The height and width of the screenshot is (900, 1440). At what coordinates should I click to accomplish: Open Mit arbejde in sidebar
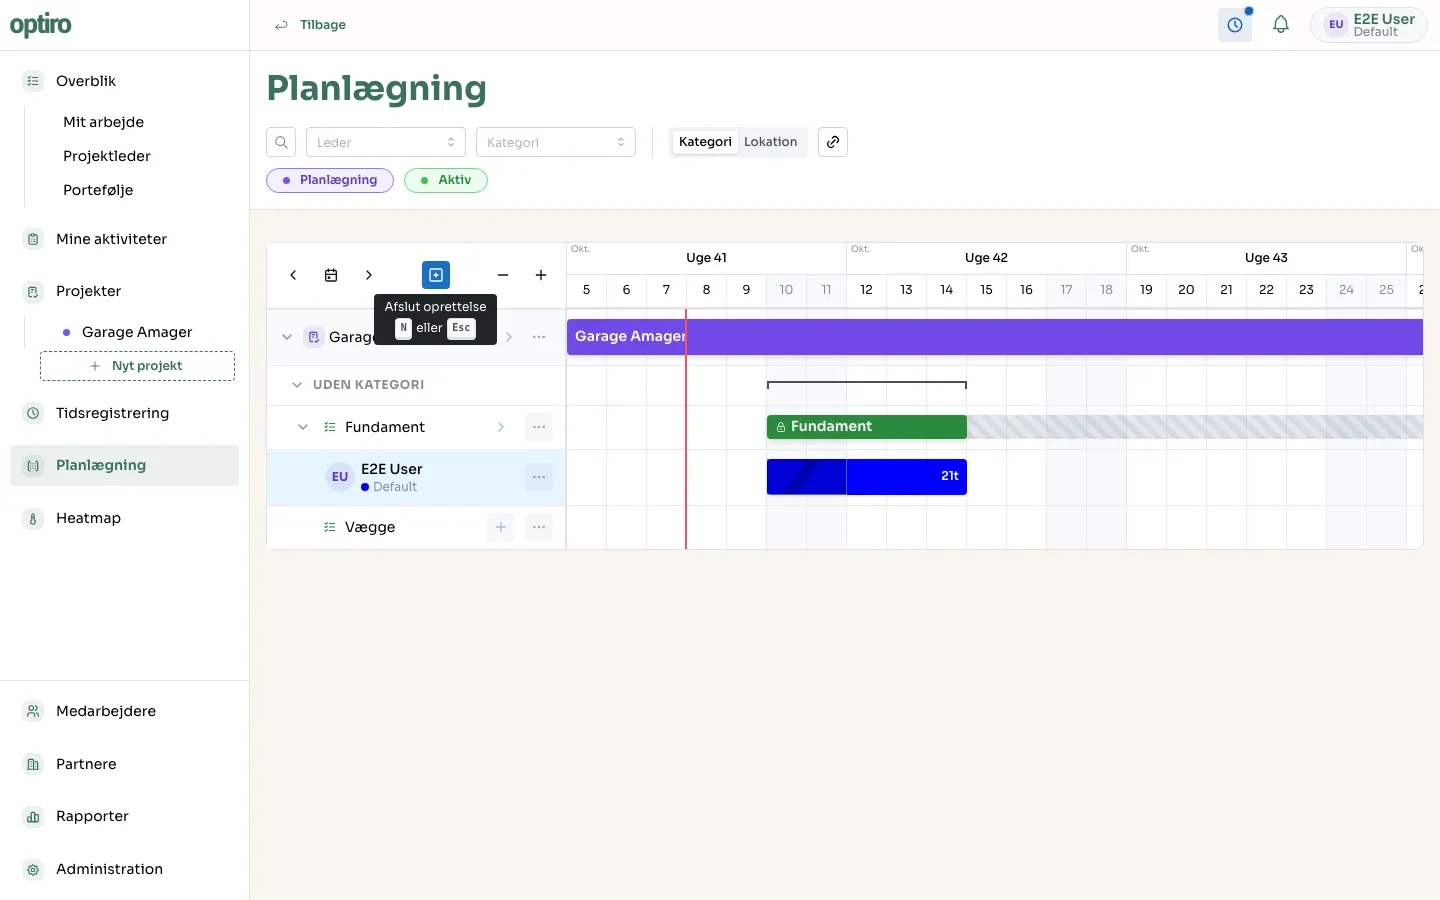point(103,122)
